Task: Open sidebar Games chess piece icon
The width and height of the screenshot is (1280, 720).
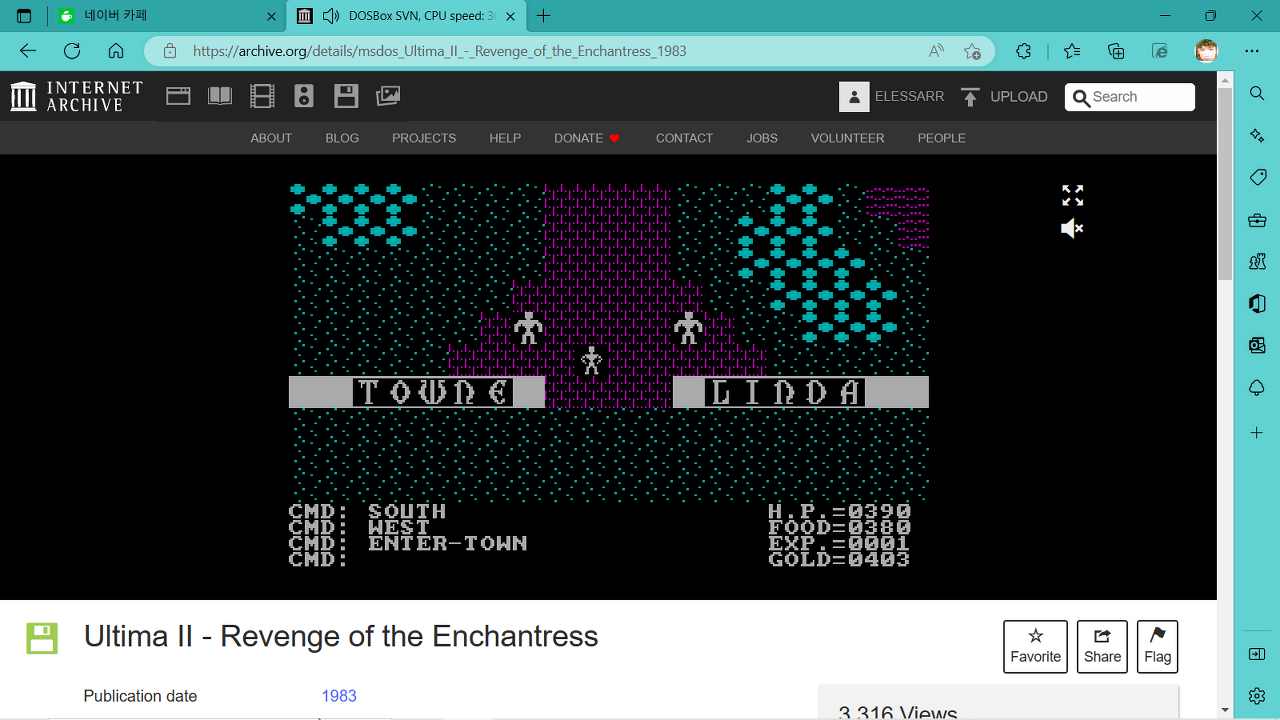Action: (x=1257, y=262)
